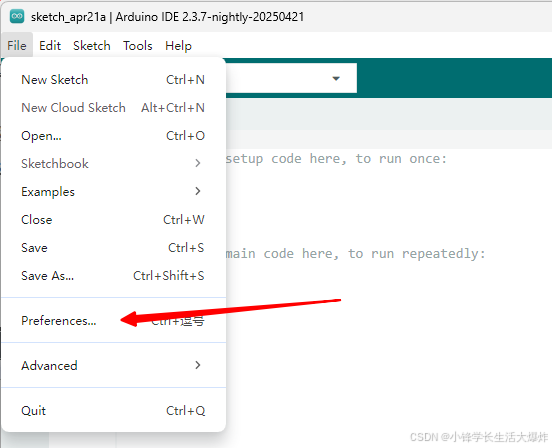Open the File menu
The height and width of the screenshot is (448, 552).
tap(17, 45)
